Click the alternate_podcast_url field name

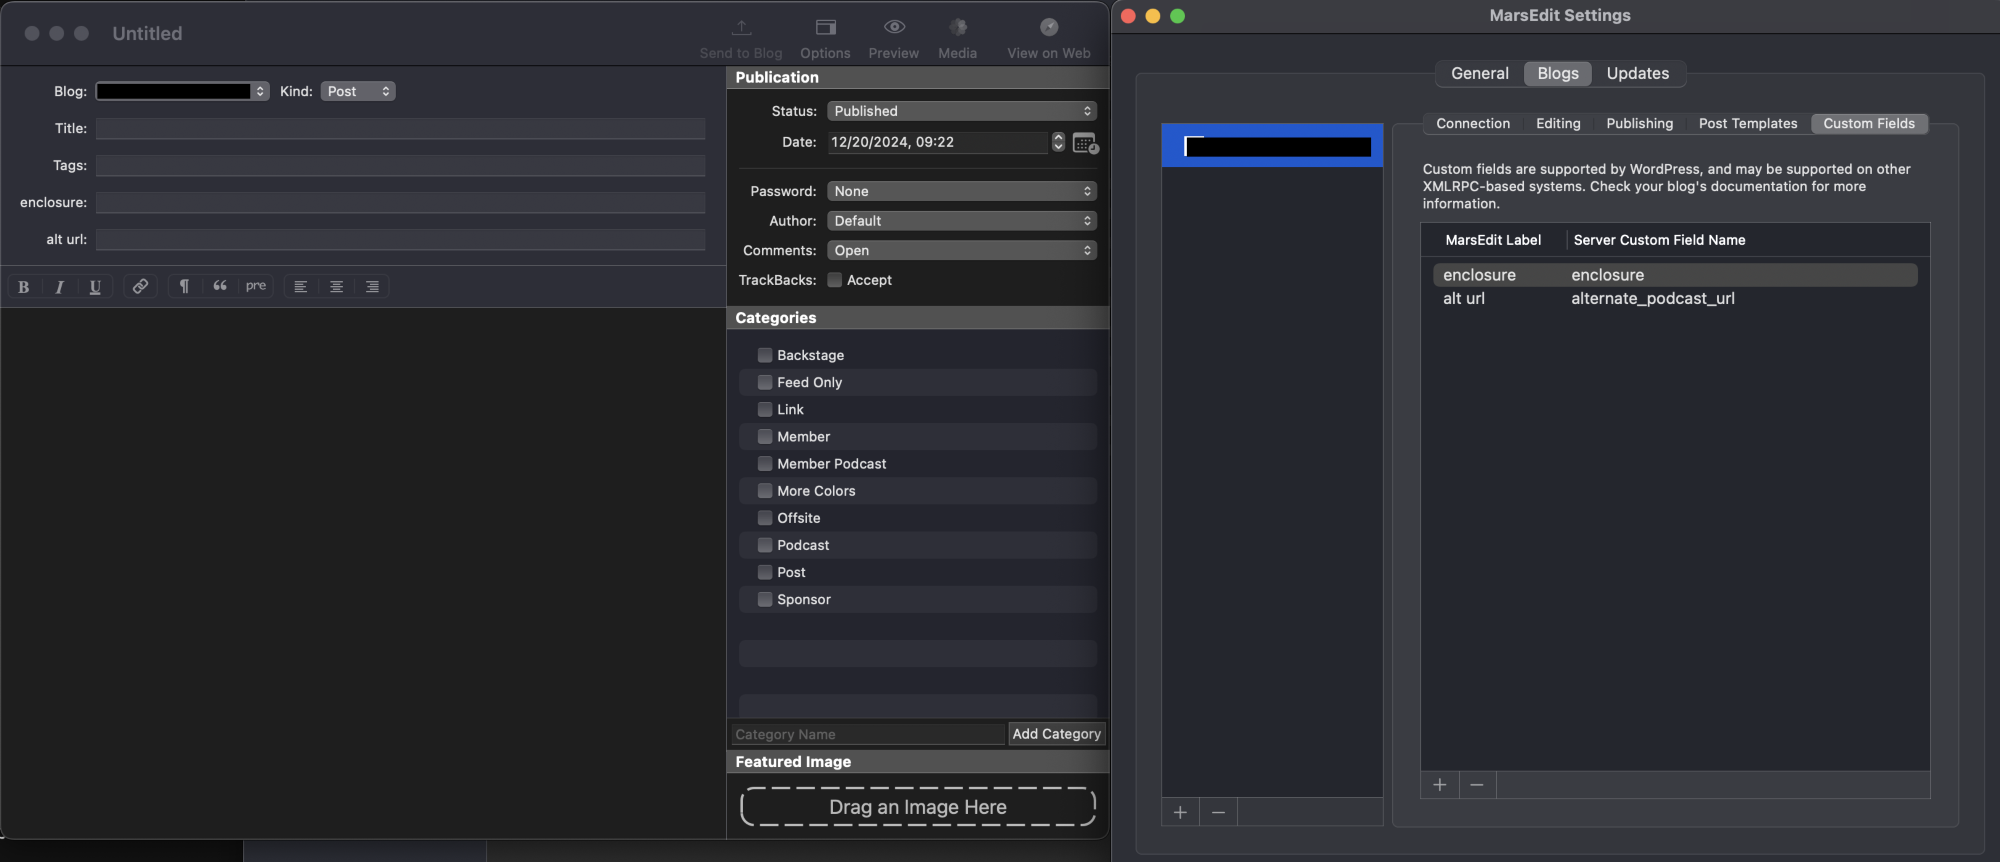pos(1652,298)
